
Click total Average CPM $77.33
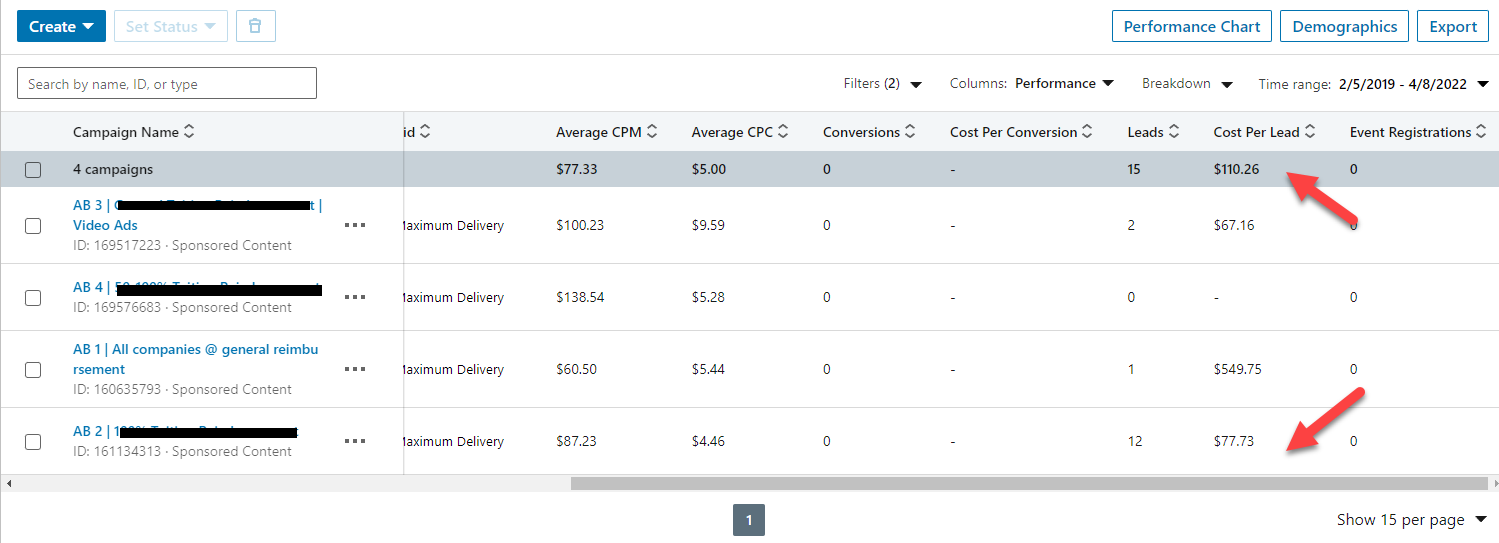[x=577, y=169]
